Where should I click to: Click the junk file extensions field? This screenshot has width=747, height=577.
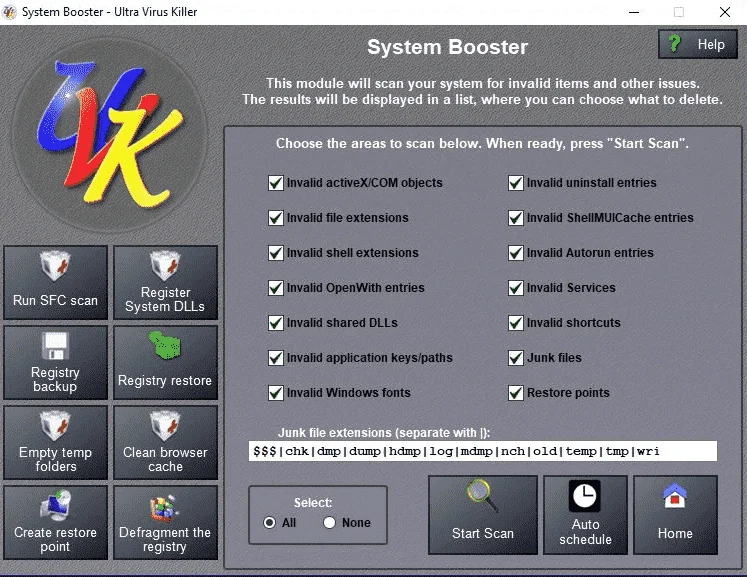click(483, 451)
